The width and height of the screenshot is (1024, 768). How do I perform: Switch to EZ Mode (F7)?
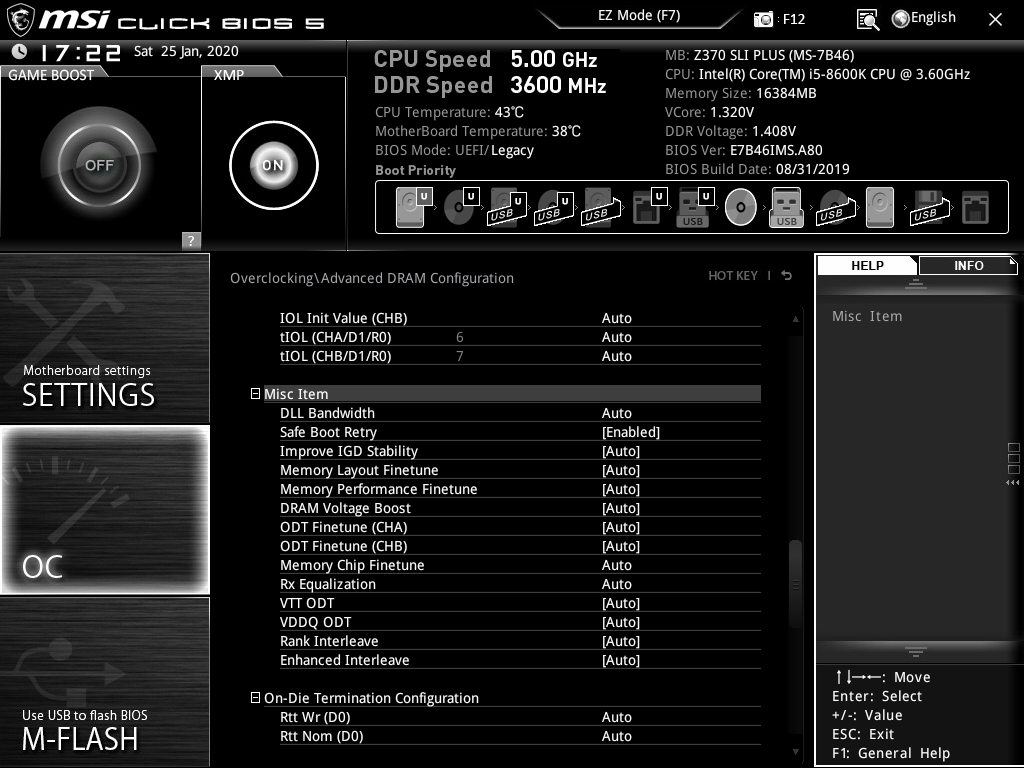(x=639, y=16)
